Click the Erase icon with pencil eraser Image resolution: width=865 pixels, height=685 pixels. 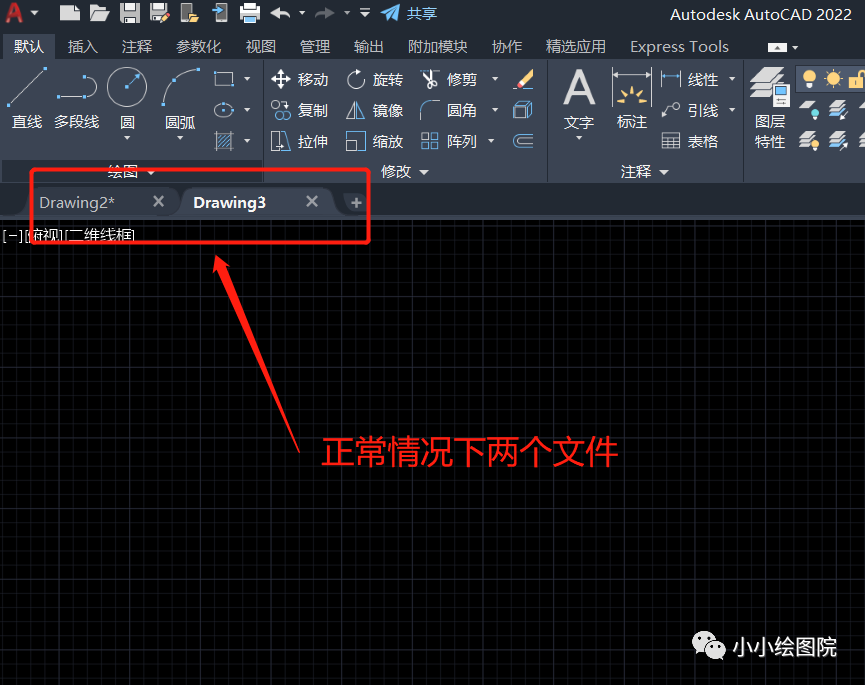[523, 79]
